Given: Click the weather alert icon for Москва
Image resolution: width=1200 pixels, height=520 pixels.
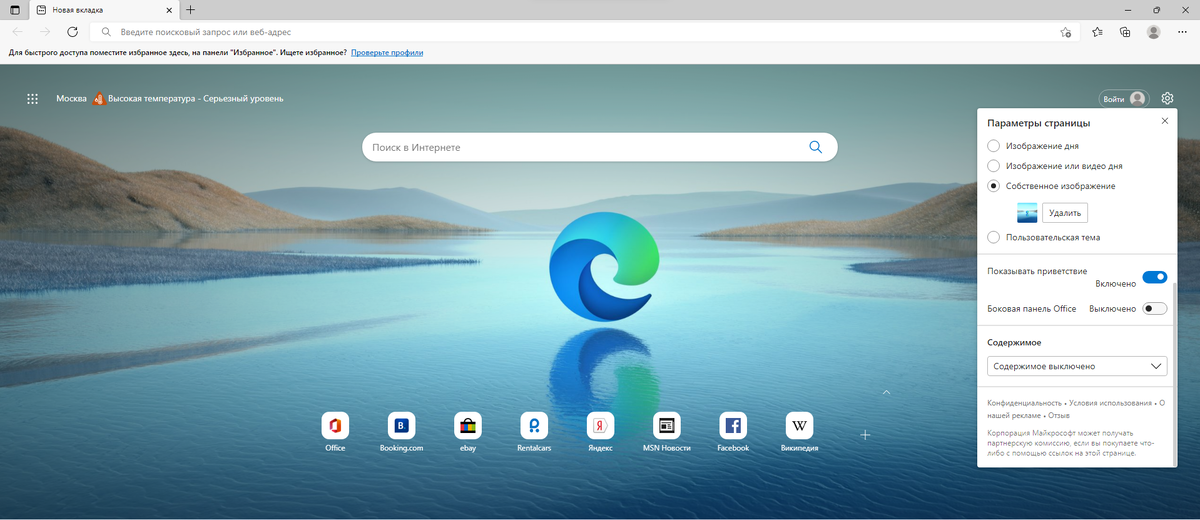Looking at the screenshot, I should (x=98, y=99).
